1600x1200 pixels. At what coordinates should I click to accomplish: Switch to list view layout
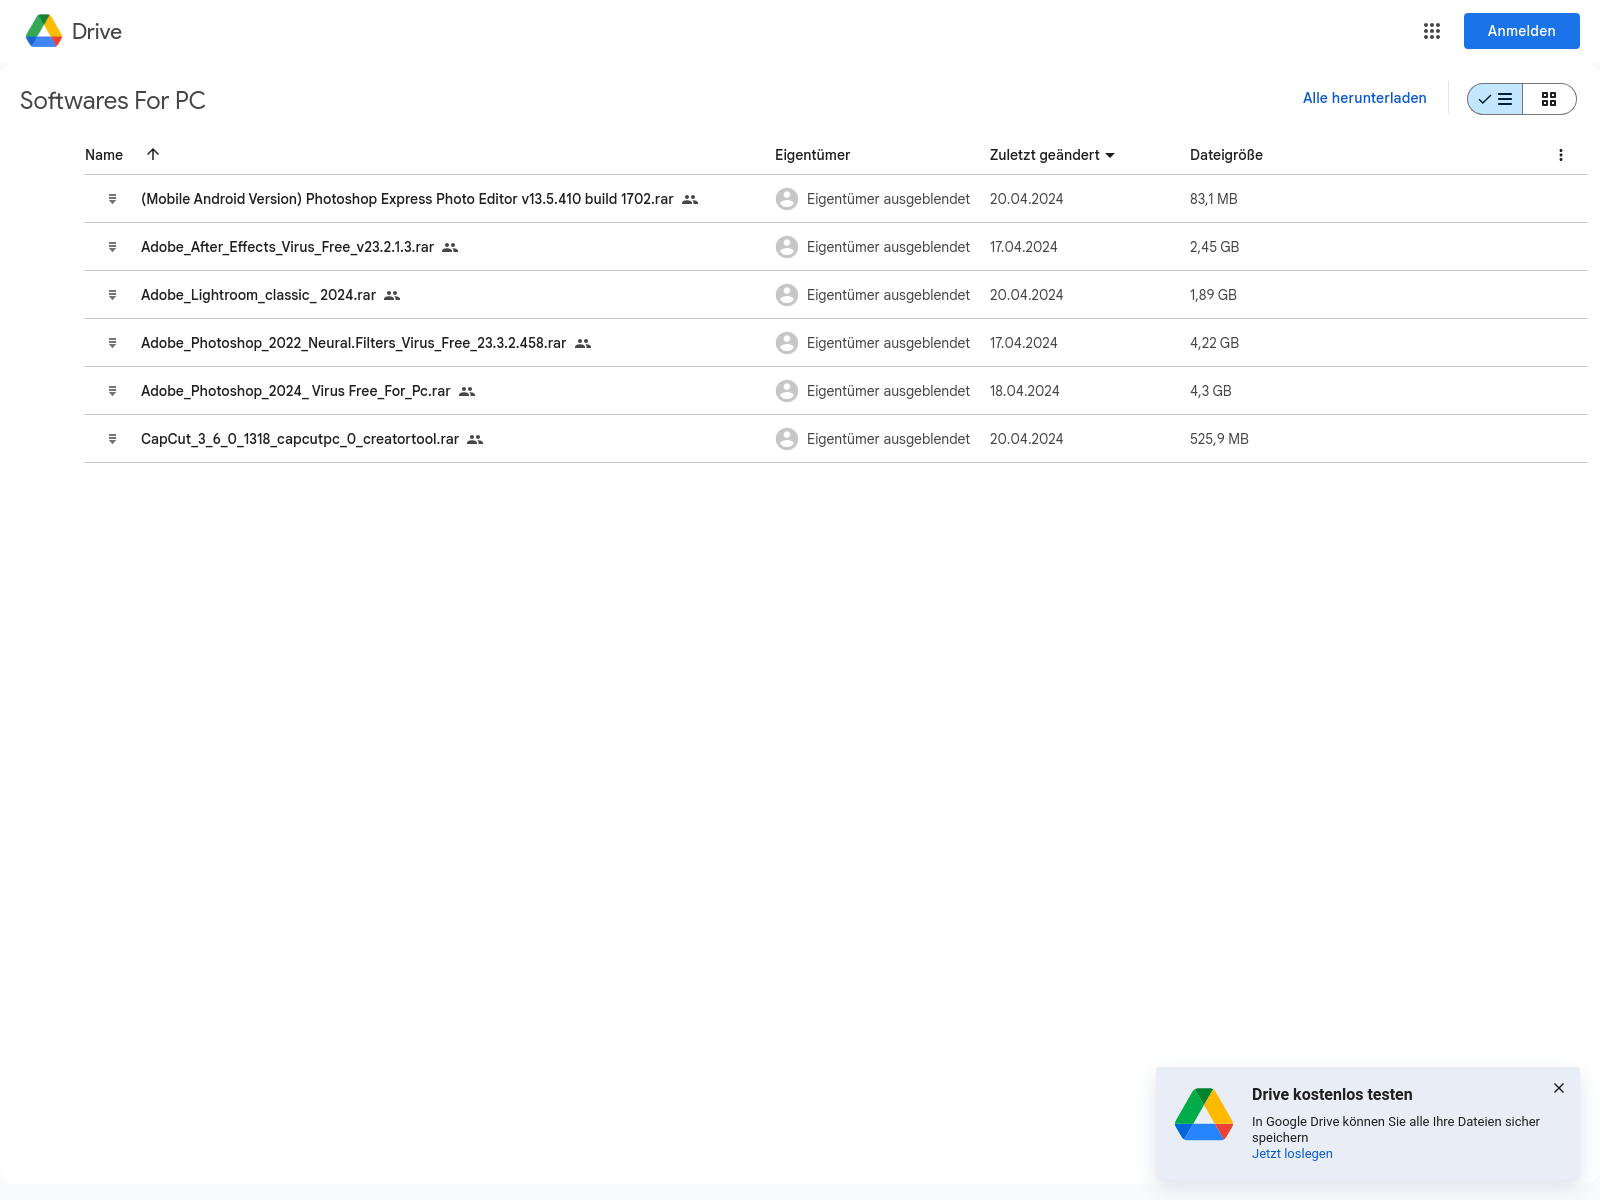pos(1495,99)
